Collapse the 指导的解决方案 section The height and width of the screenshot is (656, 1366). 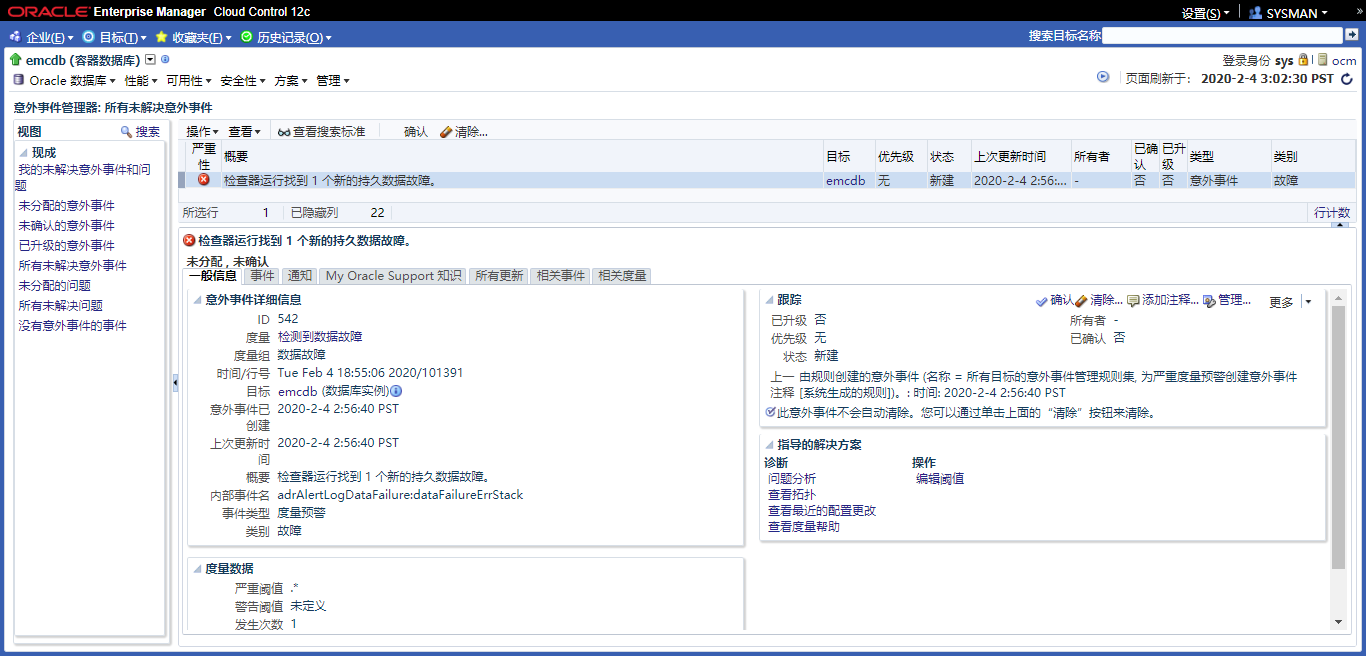coord(769,445)
